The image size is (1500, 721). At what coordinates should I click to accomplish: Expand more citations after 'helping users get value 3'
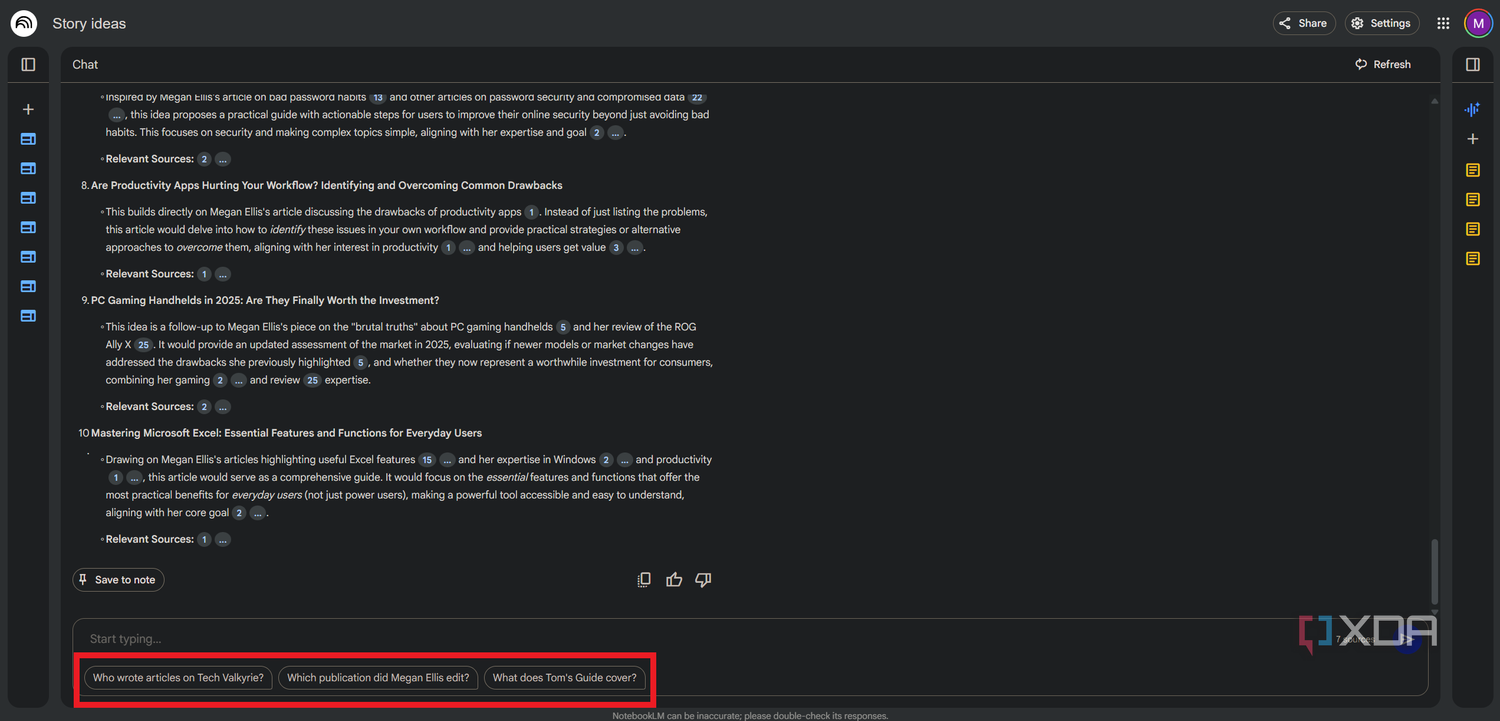[634, 248]
